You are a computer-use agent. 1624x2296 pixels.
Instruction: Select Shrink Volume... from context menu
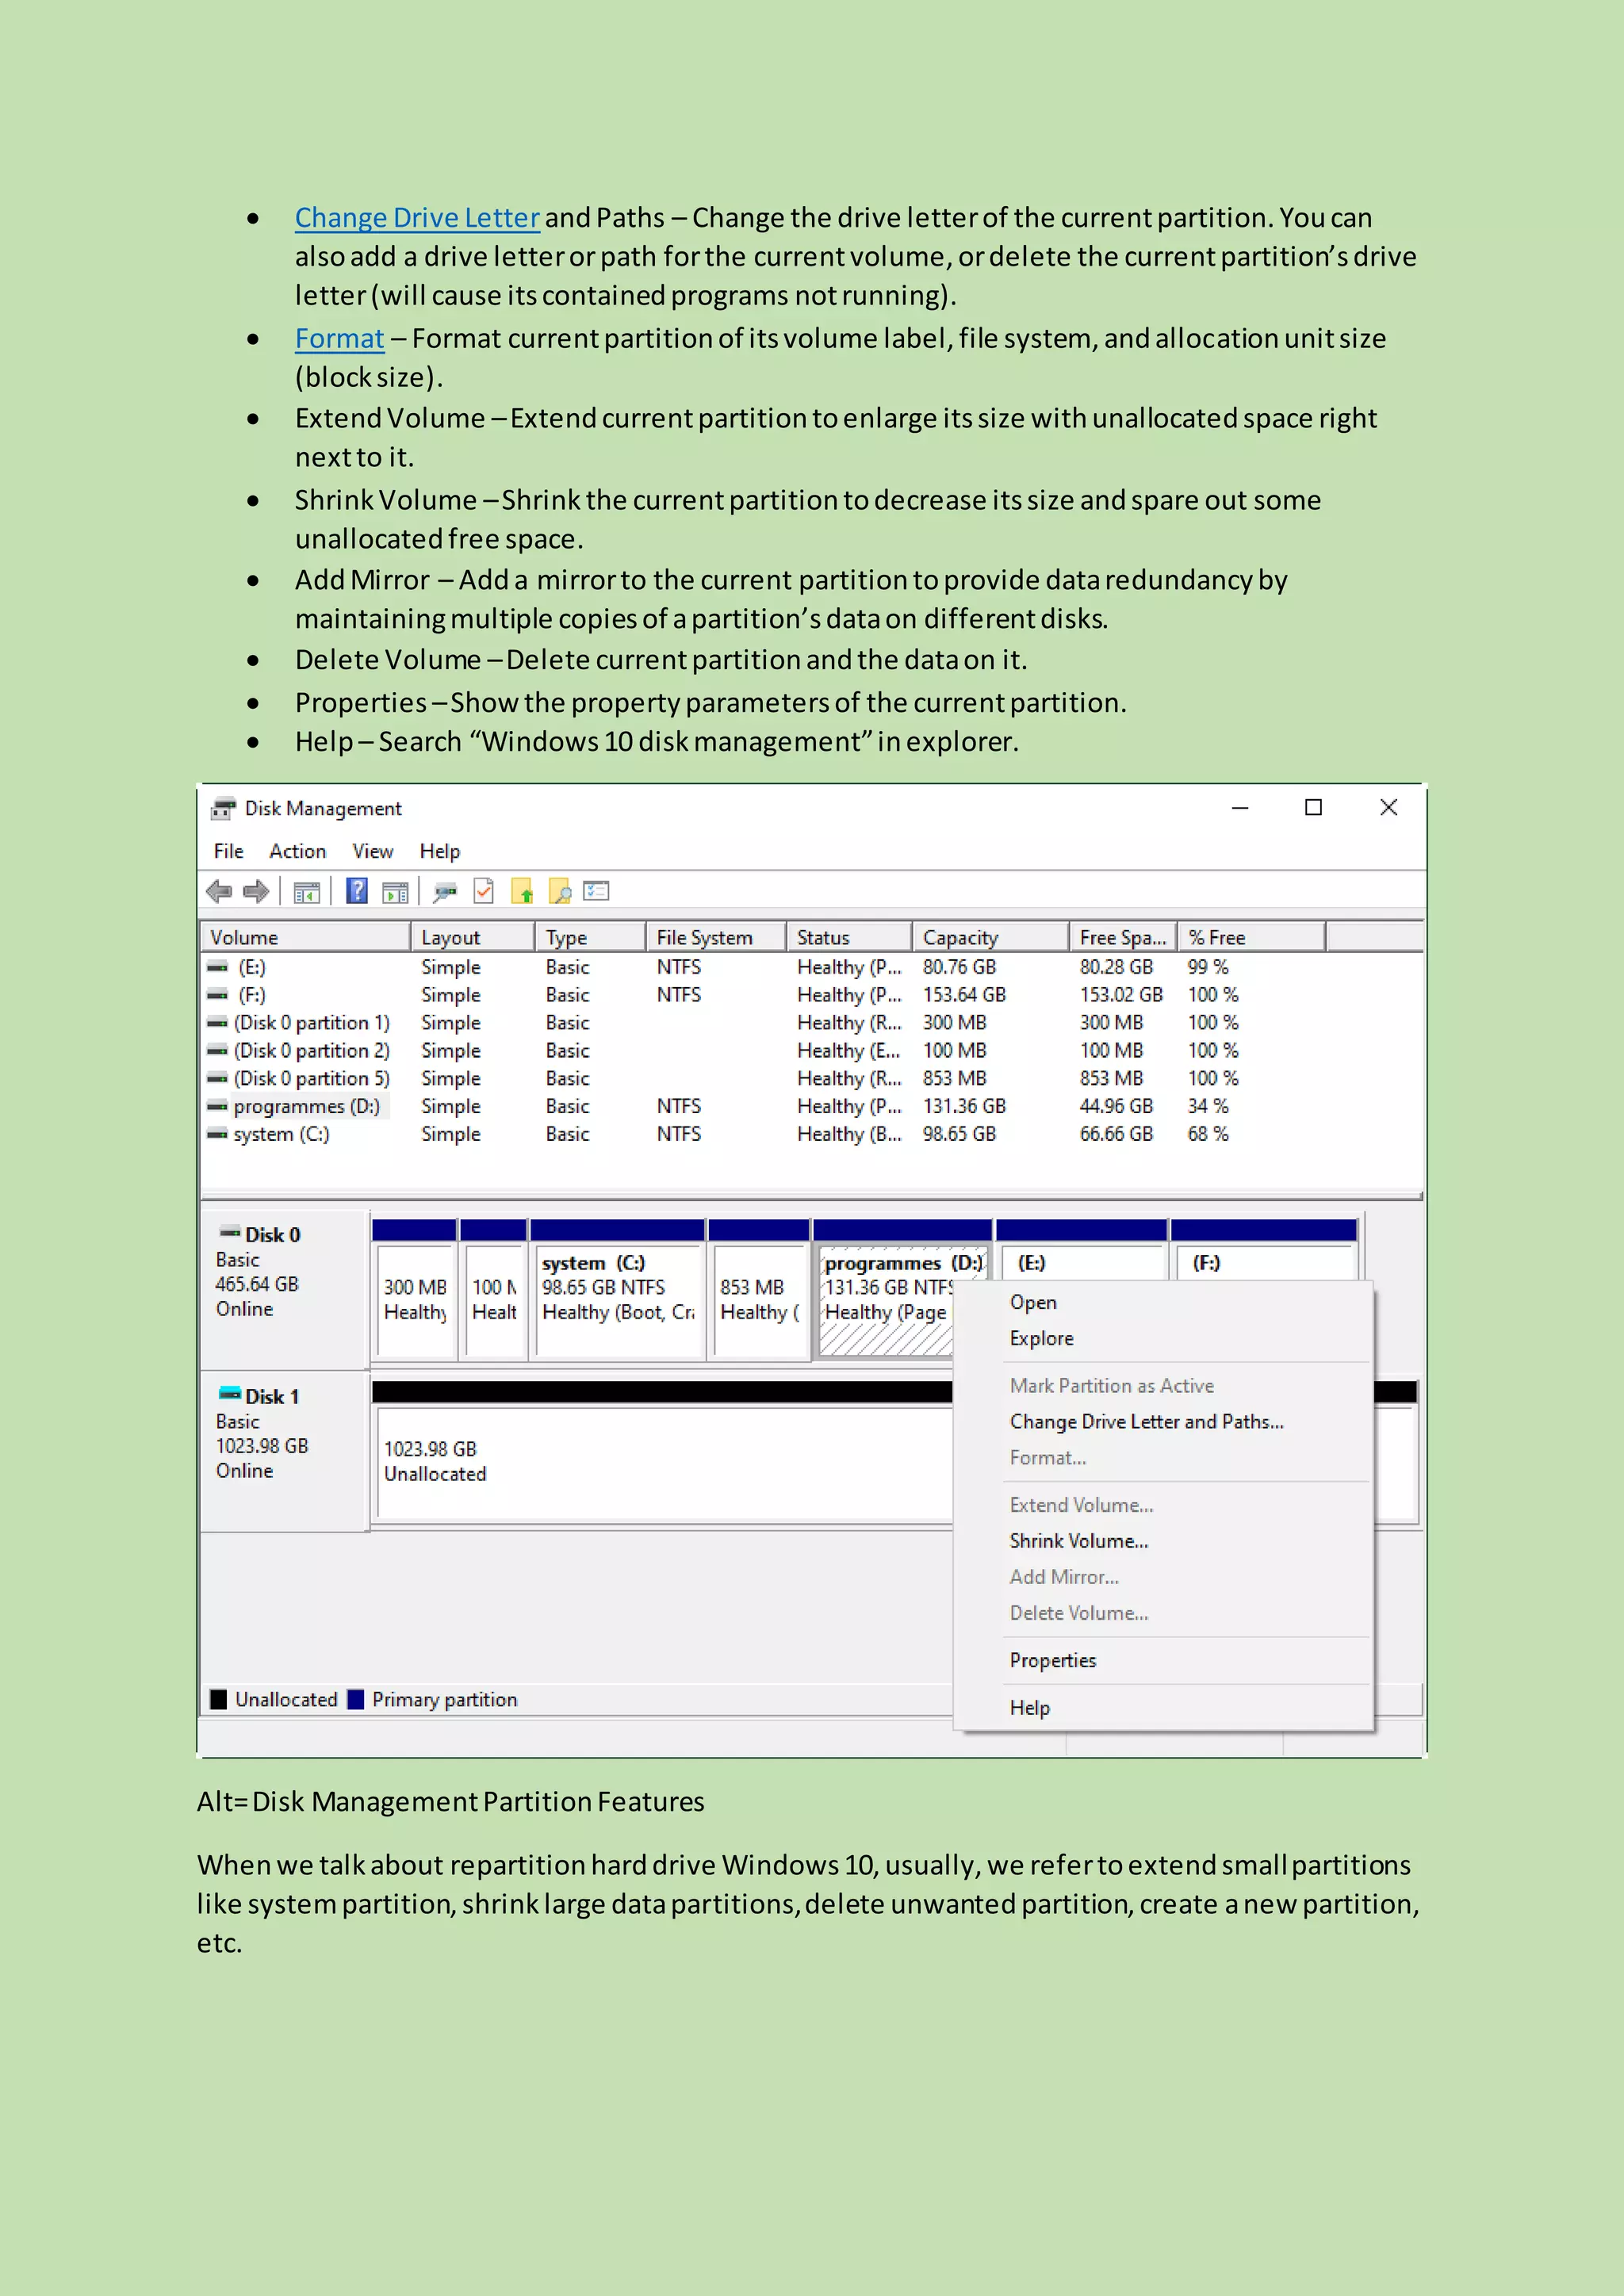point(1164,1541)
